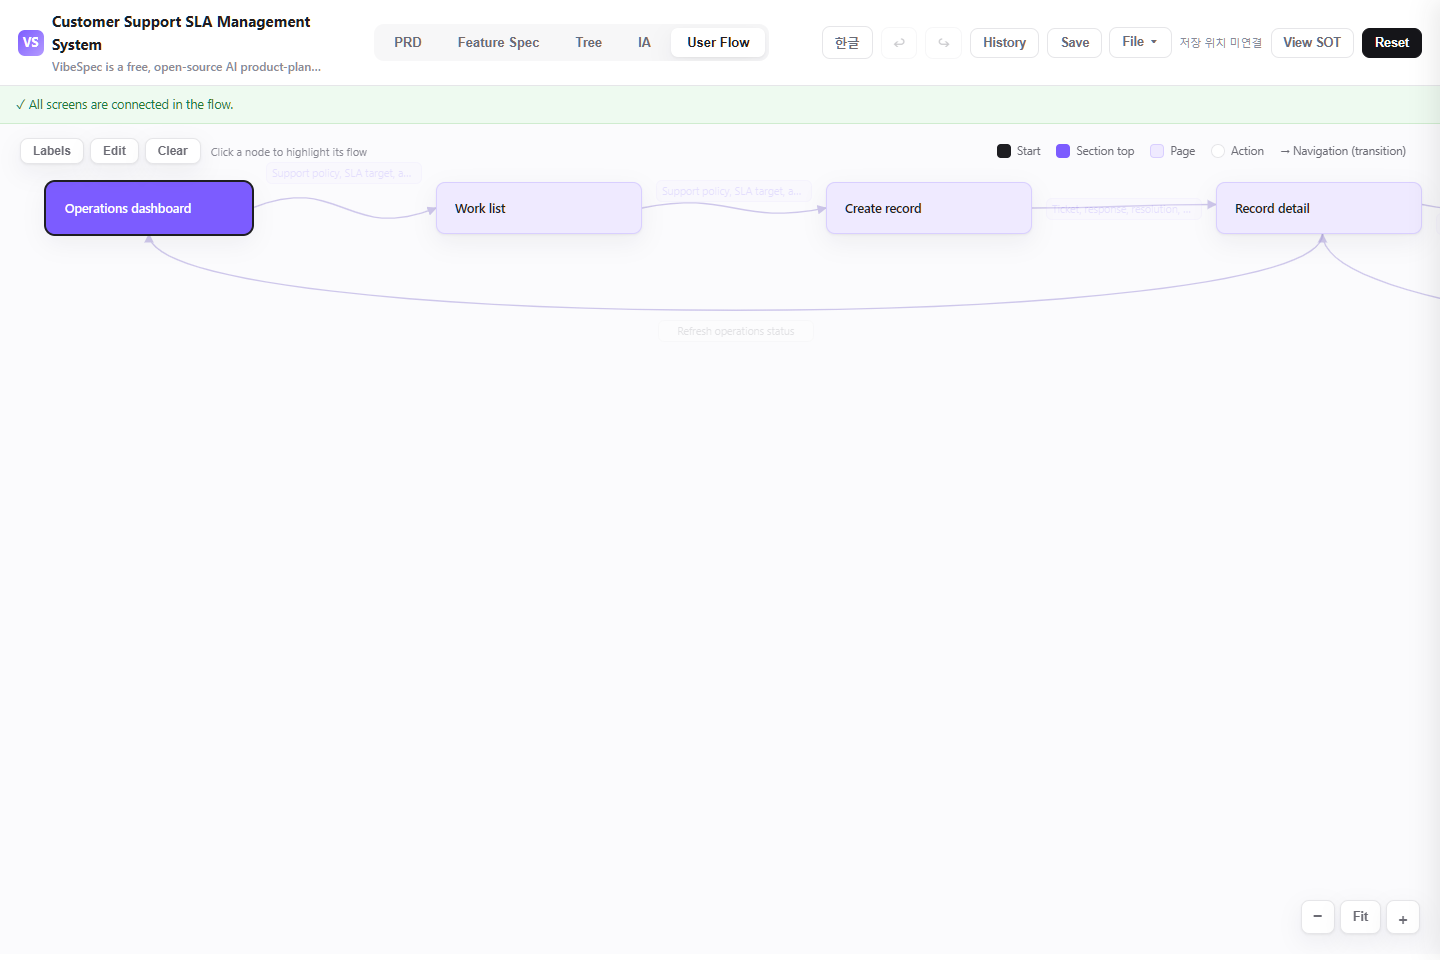
Task: Click the Reset button
Action: 1392,43
